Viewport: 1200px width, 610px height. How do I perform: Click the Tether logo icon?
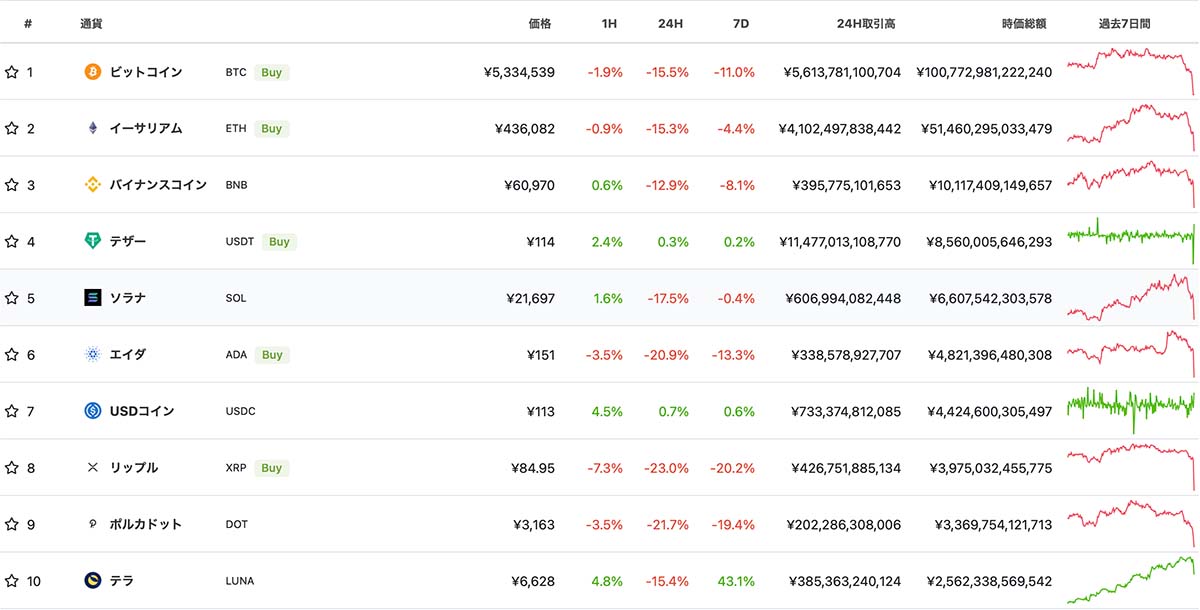click(93, 241)
